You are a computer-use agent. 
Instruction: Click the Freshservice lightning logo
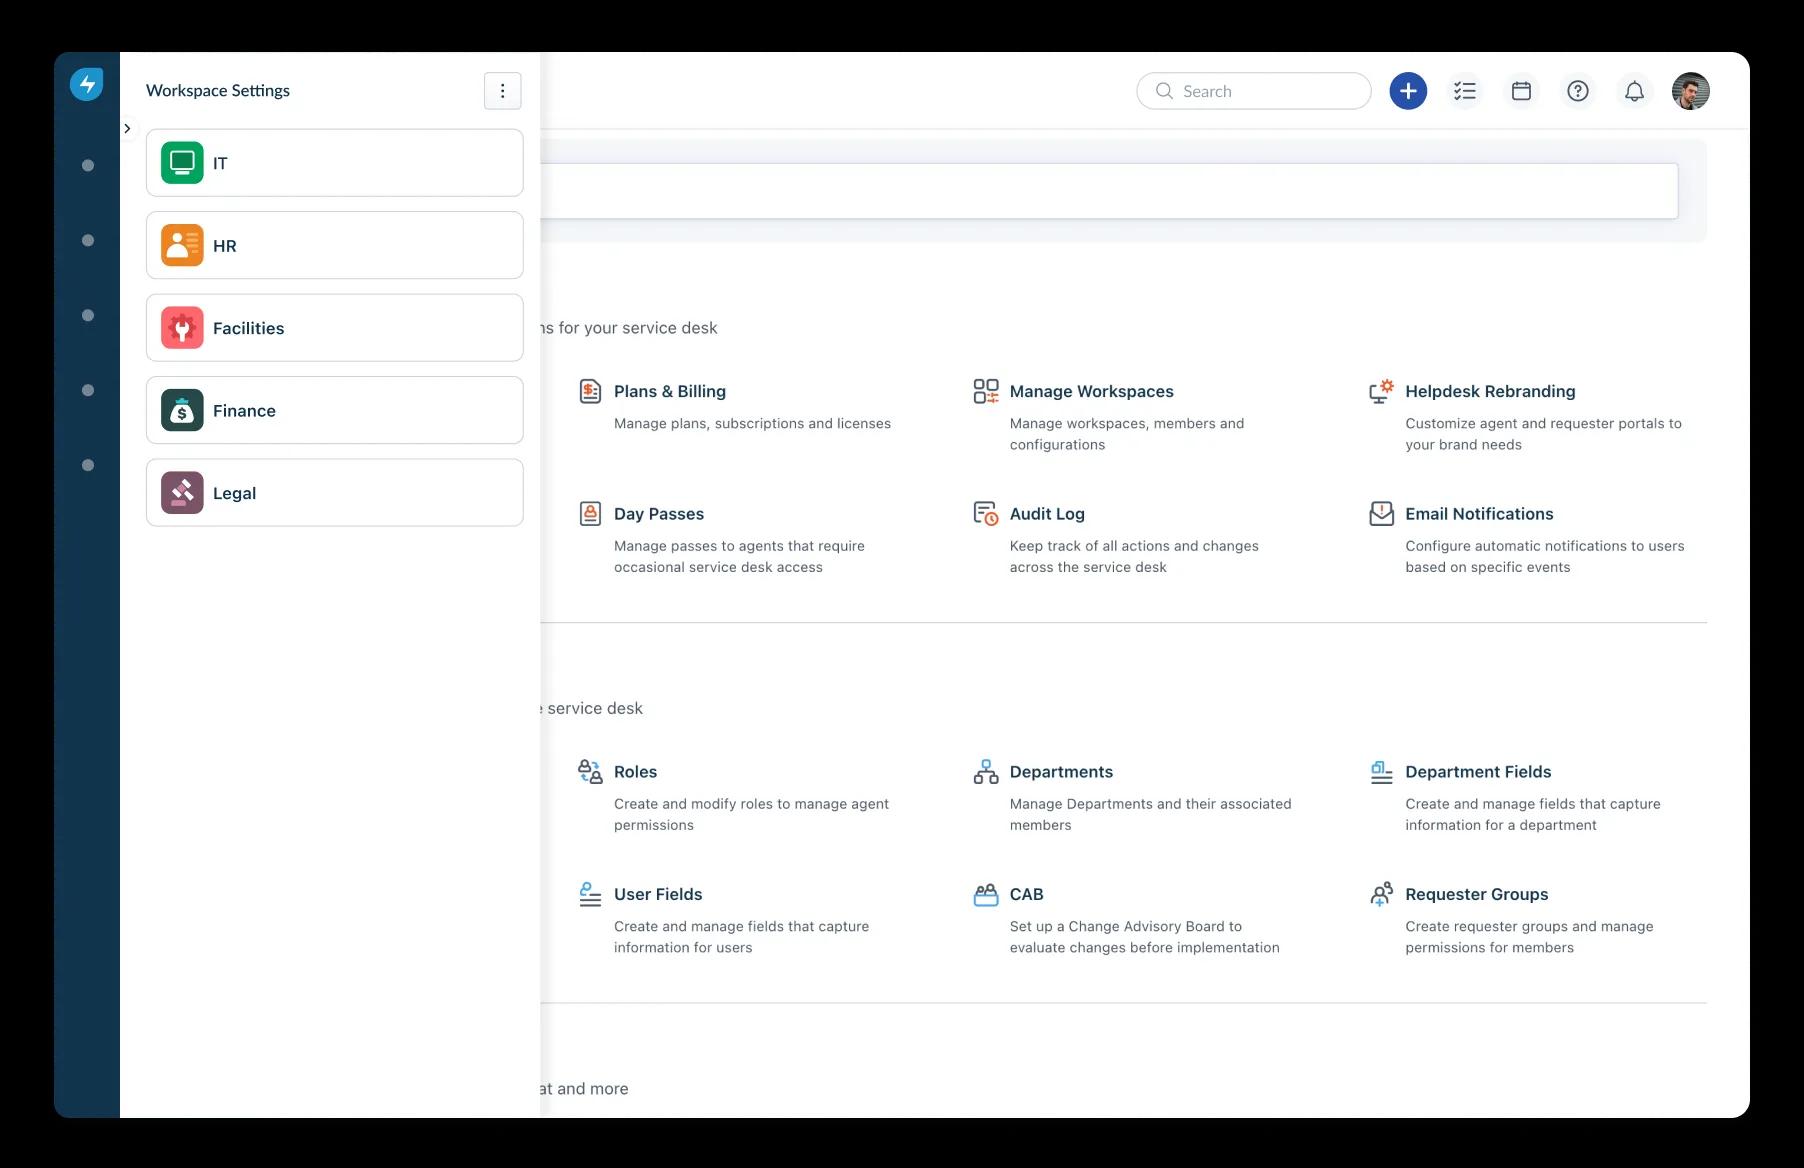point(87,84)
